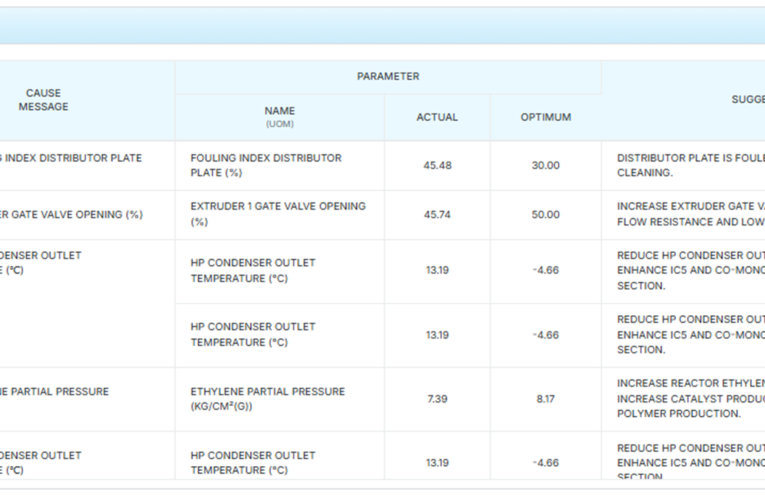Click -4.66 in the row below EXTRUDER
765x495 pixels.
pos(545,270)
